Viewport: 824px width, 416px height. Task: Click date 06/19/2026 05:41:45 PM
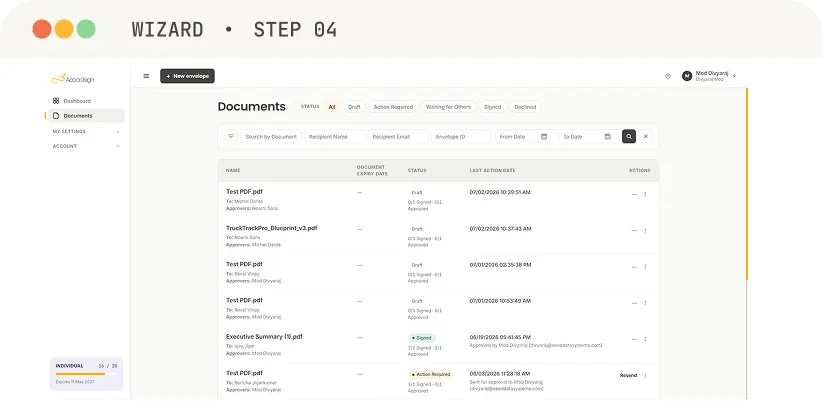tap(500, 337)
